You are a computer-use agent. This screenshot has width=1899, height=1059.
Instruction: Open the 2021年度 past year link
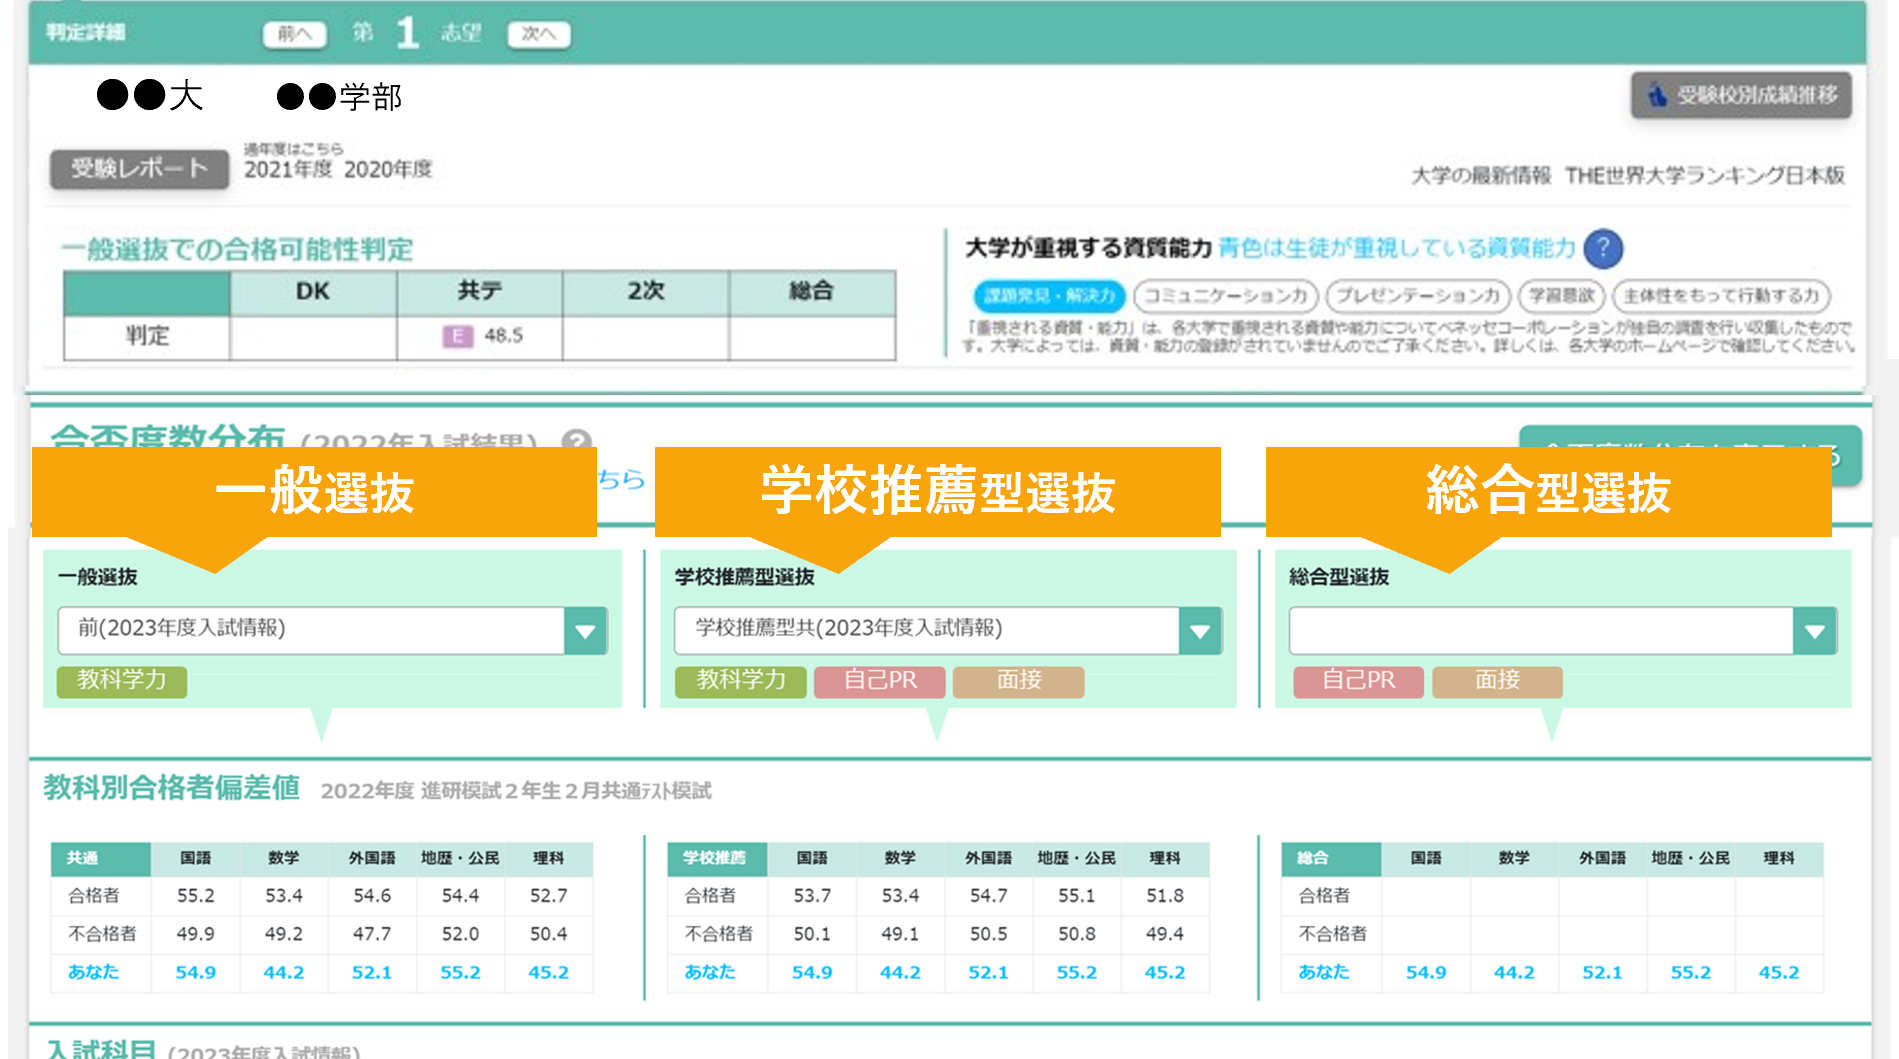288,170
